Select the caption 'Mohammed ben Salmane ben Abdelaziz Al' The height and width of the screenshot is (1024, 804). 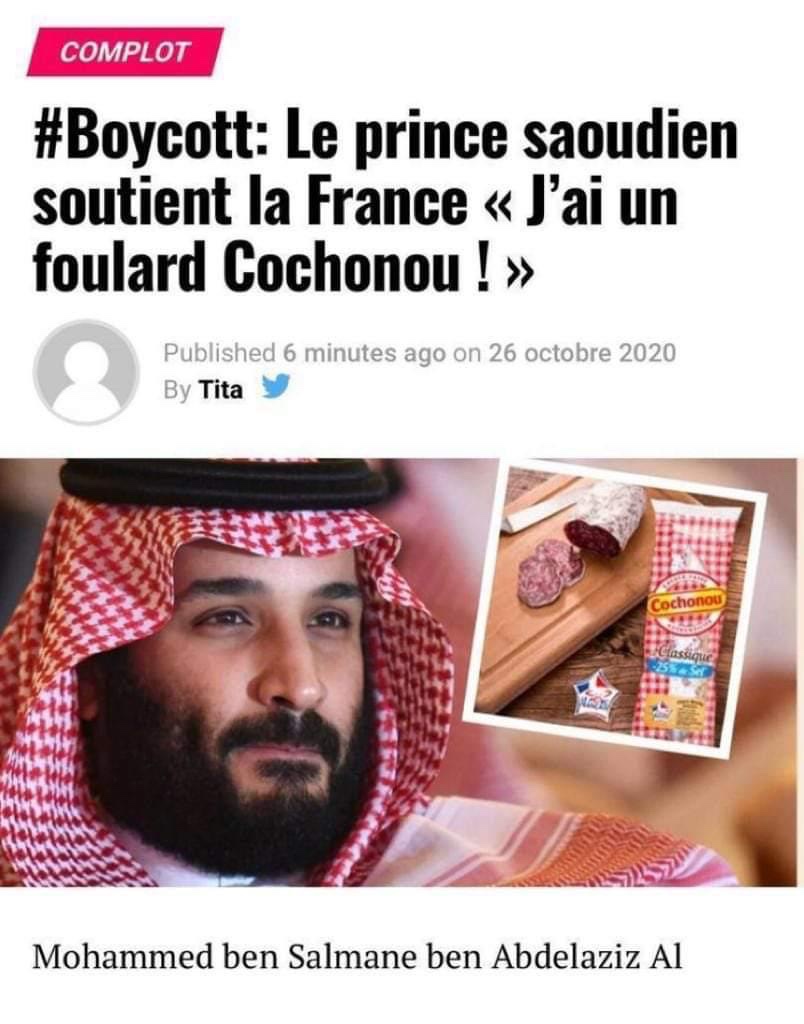coord(357,957)
